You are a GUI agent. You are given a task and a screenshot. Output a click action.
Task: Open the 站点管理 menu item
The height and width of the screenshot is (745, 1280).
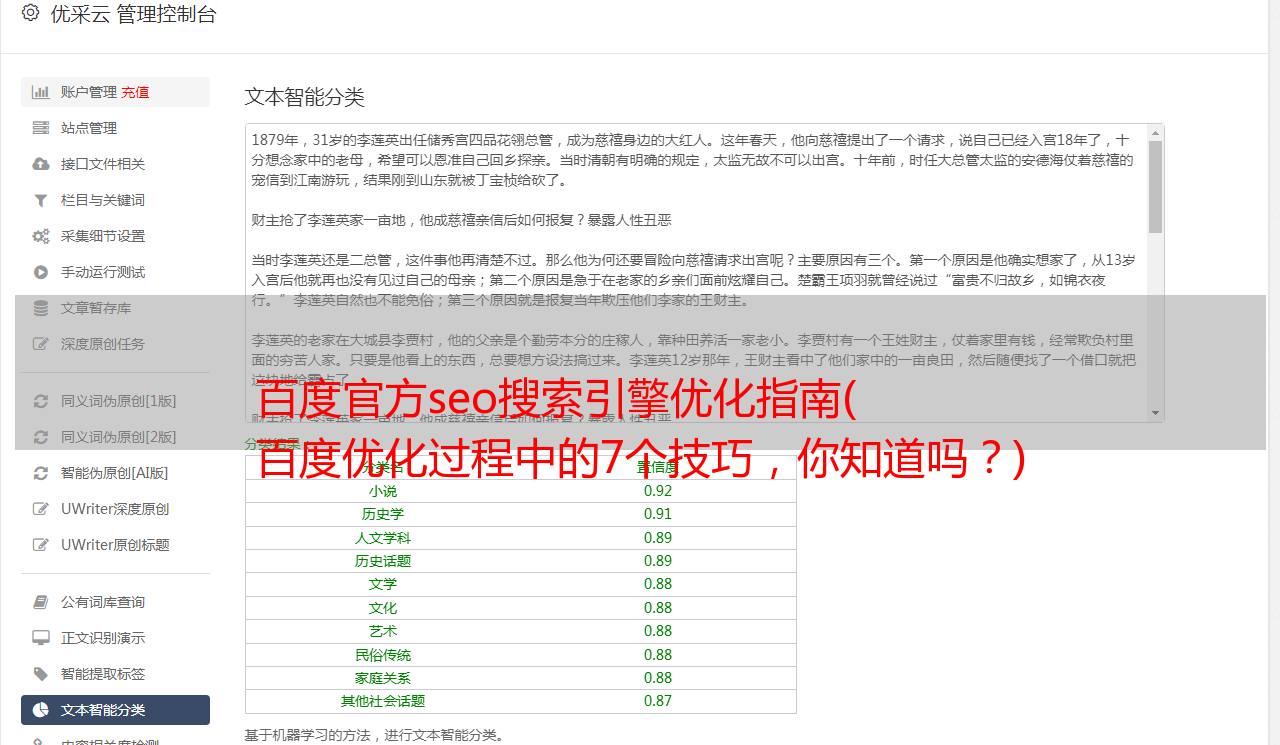[115, 128]
